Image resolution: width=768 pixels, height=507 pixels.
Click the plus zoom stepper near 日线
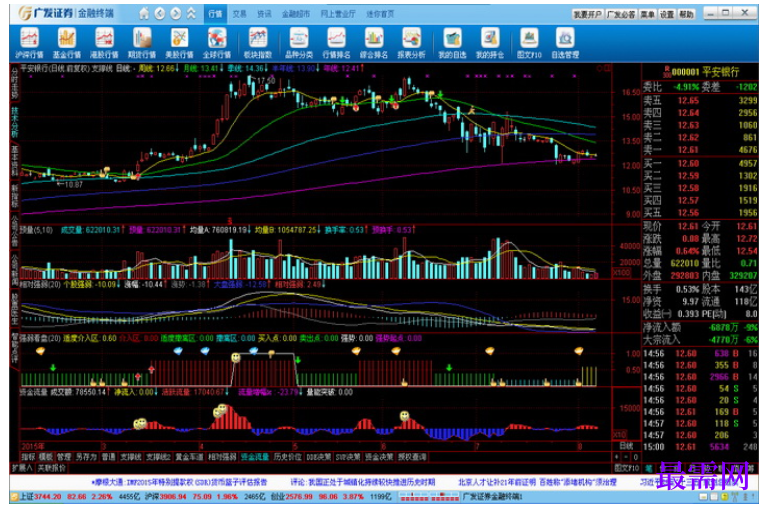617,457
